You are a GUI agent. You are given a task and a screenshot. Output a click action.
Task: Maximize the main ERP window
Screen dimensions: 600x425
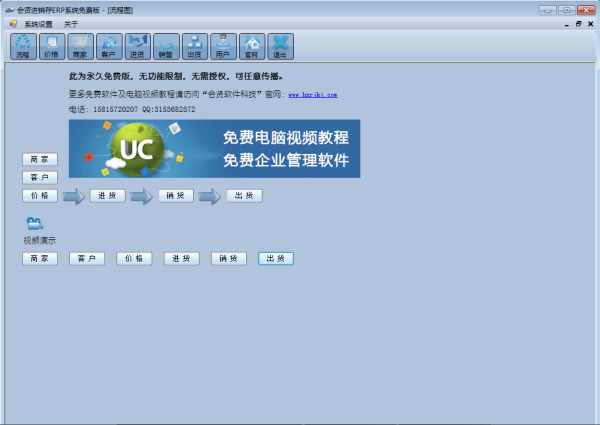pyautogui.click(x=567, y=10)
